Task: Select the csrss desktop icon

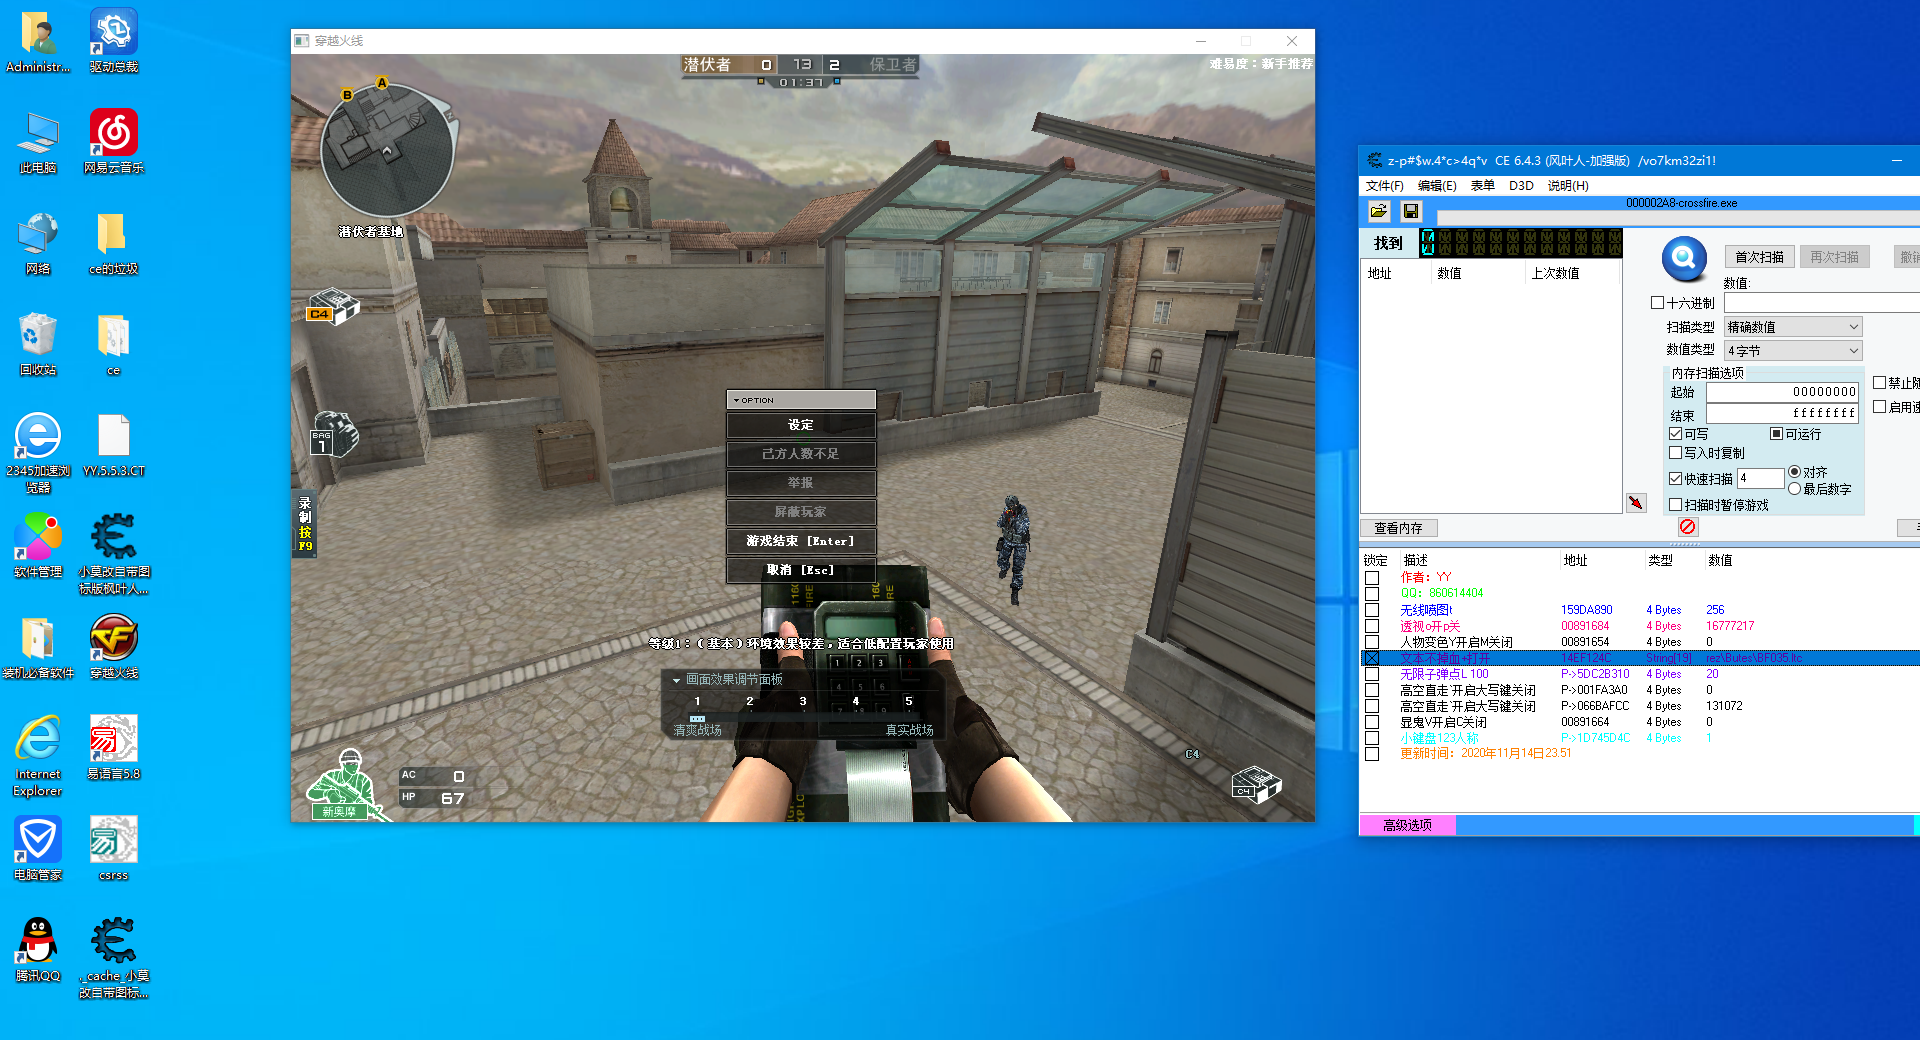Action: pos(114,849)
